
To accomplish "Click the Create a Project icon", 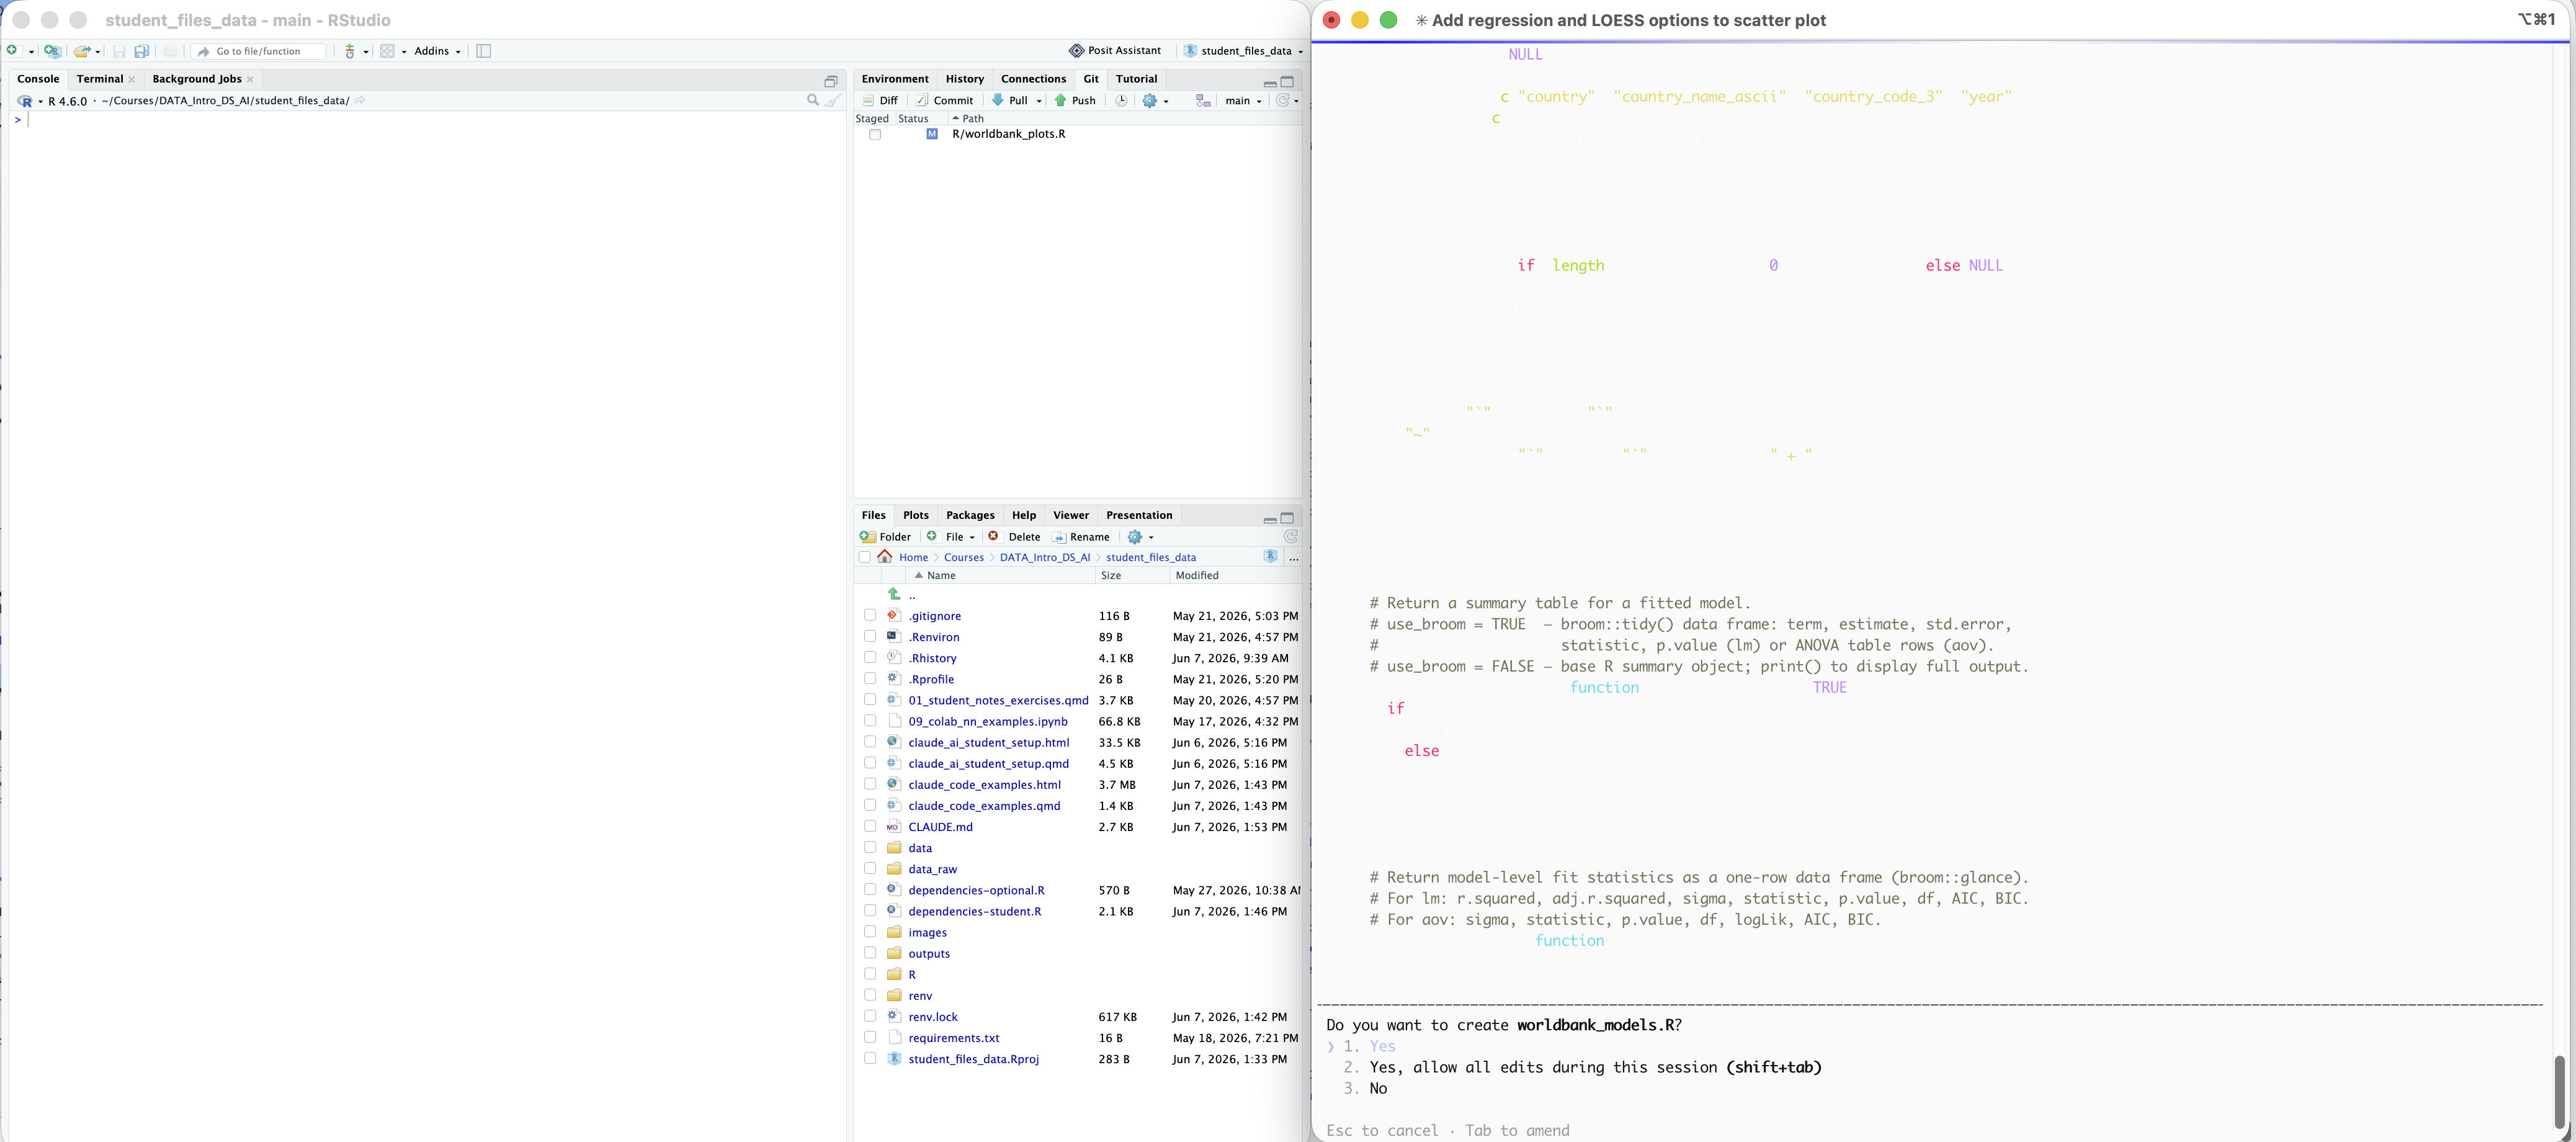I will [x=53, y=51].
